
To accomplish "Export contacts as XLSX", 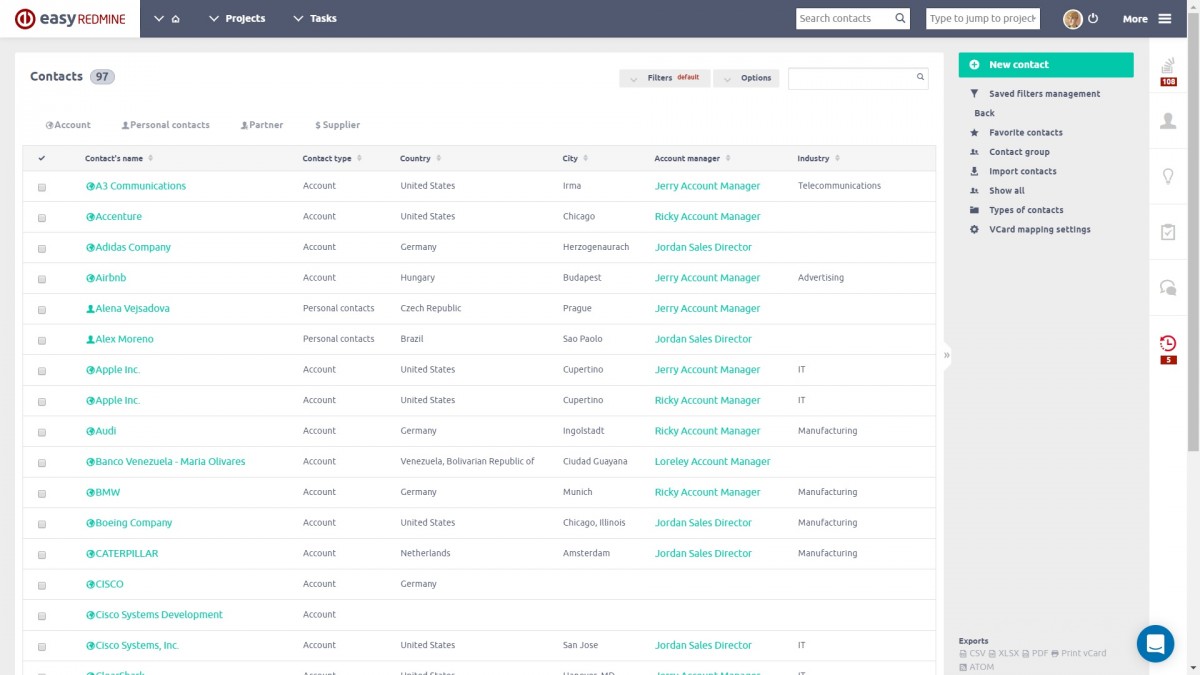I will [1003, 653].
